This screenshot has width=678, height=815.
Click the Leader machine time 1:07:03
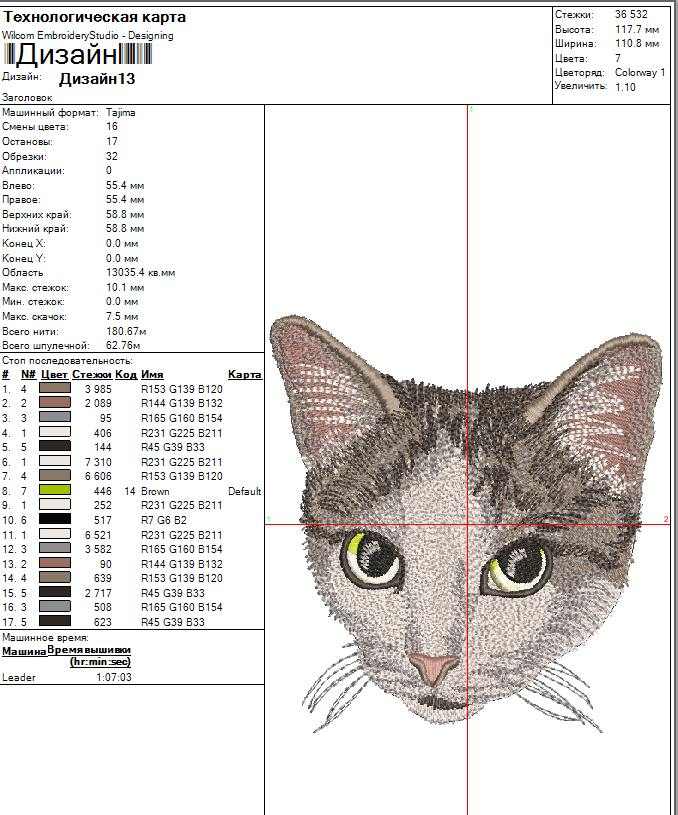coord(113,677)
